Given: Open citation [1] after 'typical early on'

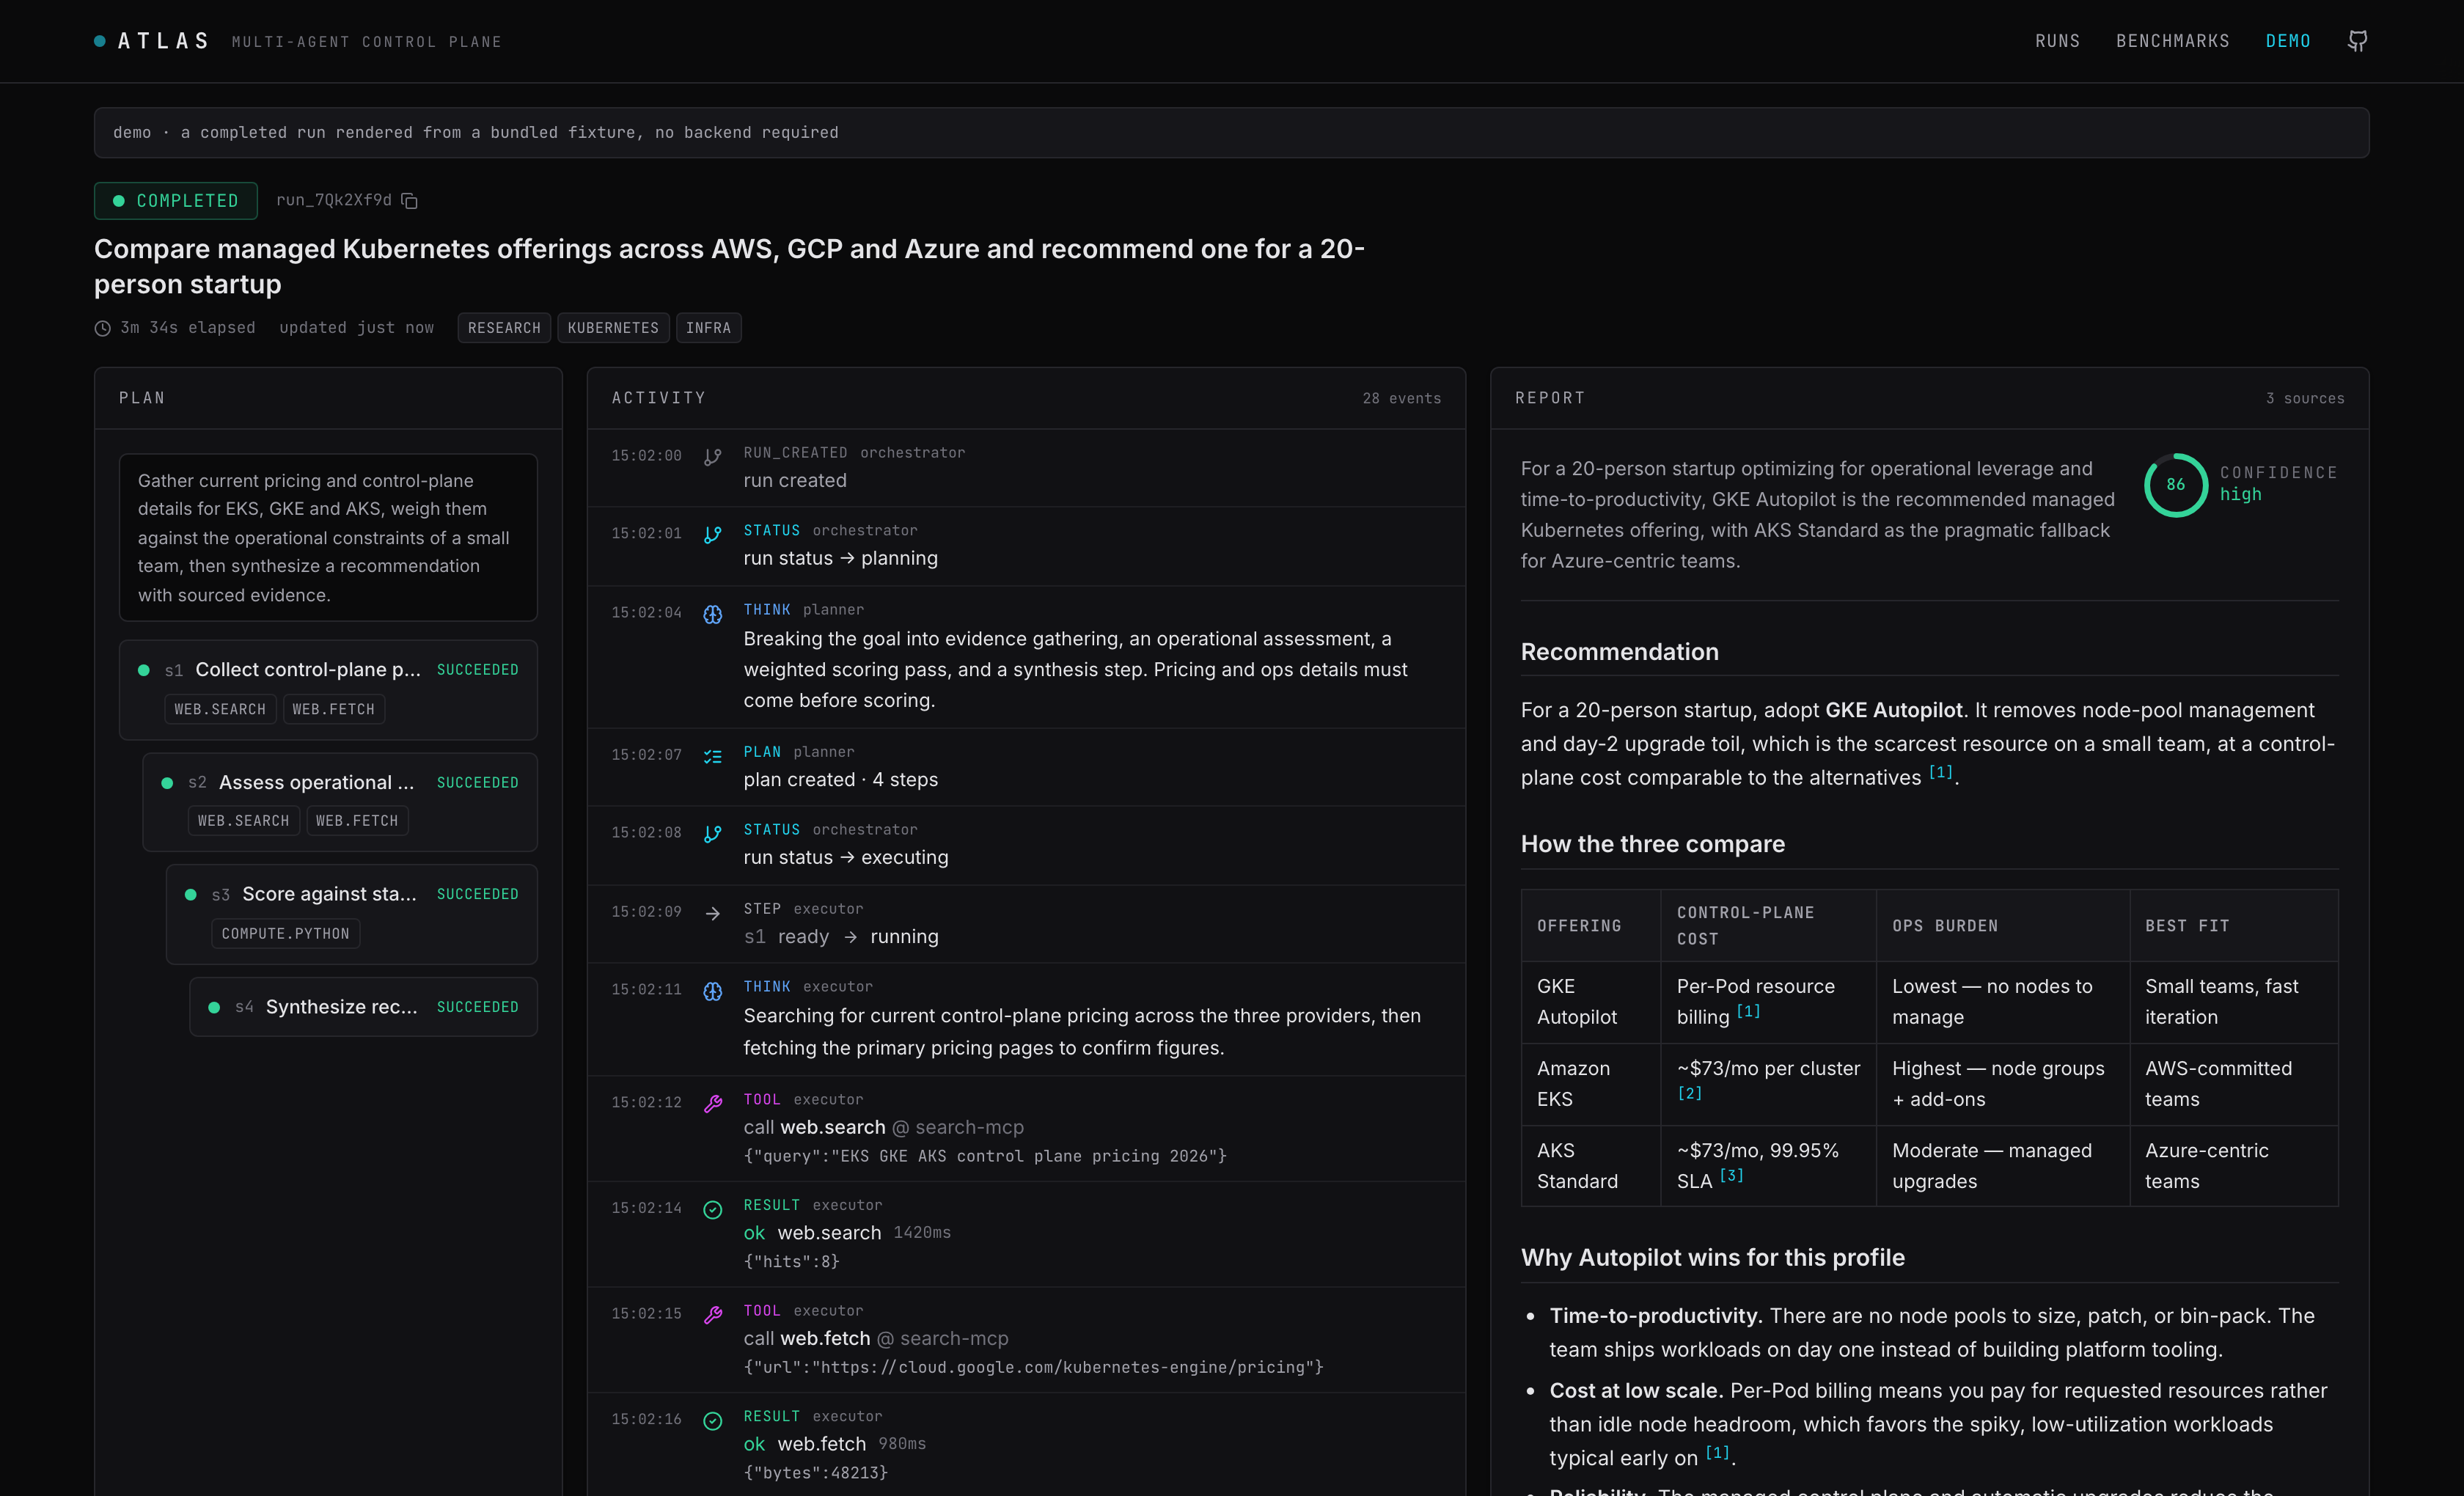Looking at the screenshot, I should (x=1717, y=1452).
